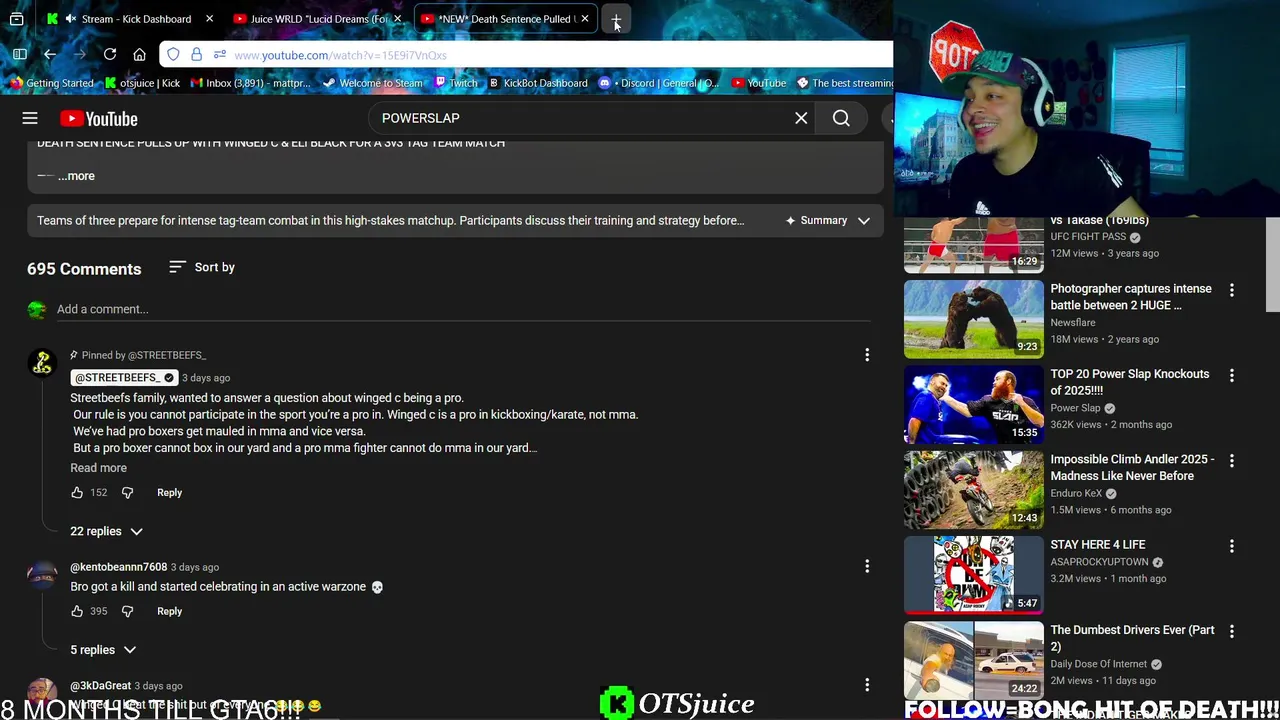
Task: Switch to the Stream - Kick Dashboard tab
Action: (x=130, y=19)
